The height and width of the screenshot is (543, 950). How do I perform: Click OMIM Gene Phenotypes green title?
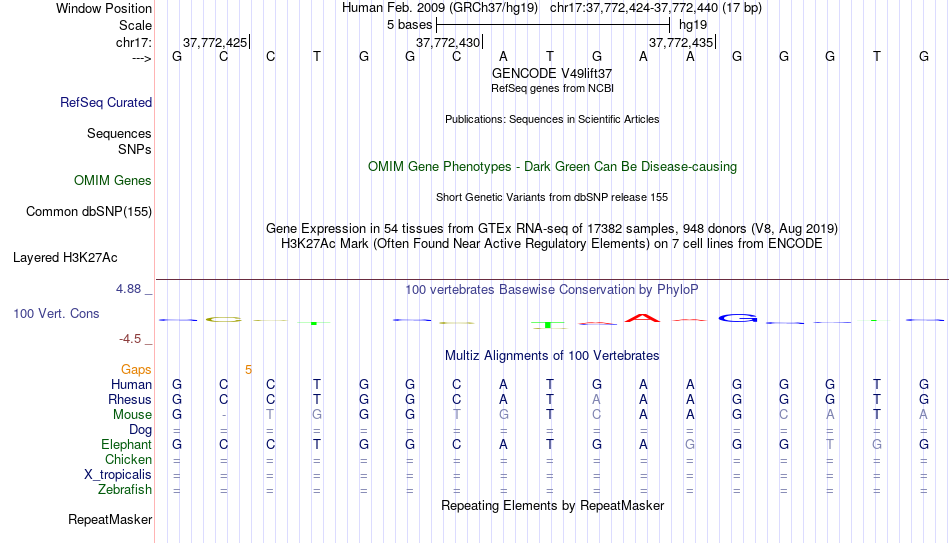pyautogui.click(x=552, y=167)
